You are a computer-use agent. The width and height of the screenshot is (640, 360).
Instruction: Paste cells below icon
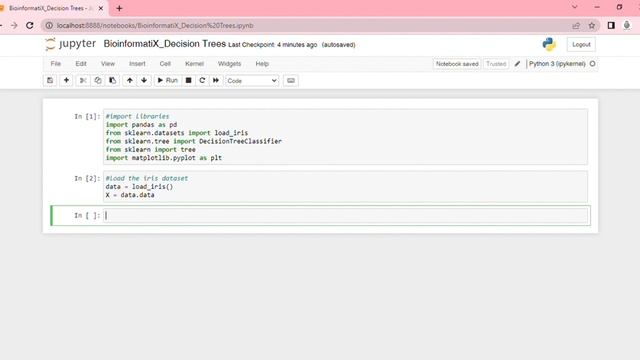pyautogui.click(x=112, y=80)
